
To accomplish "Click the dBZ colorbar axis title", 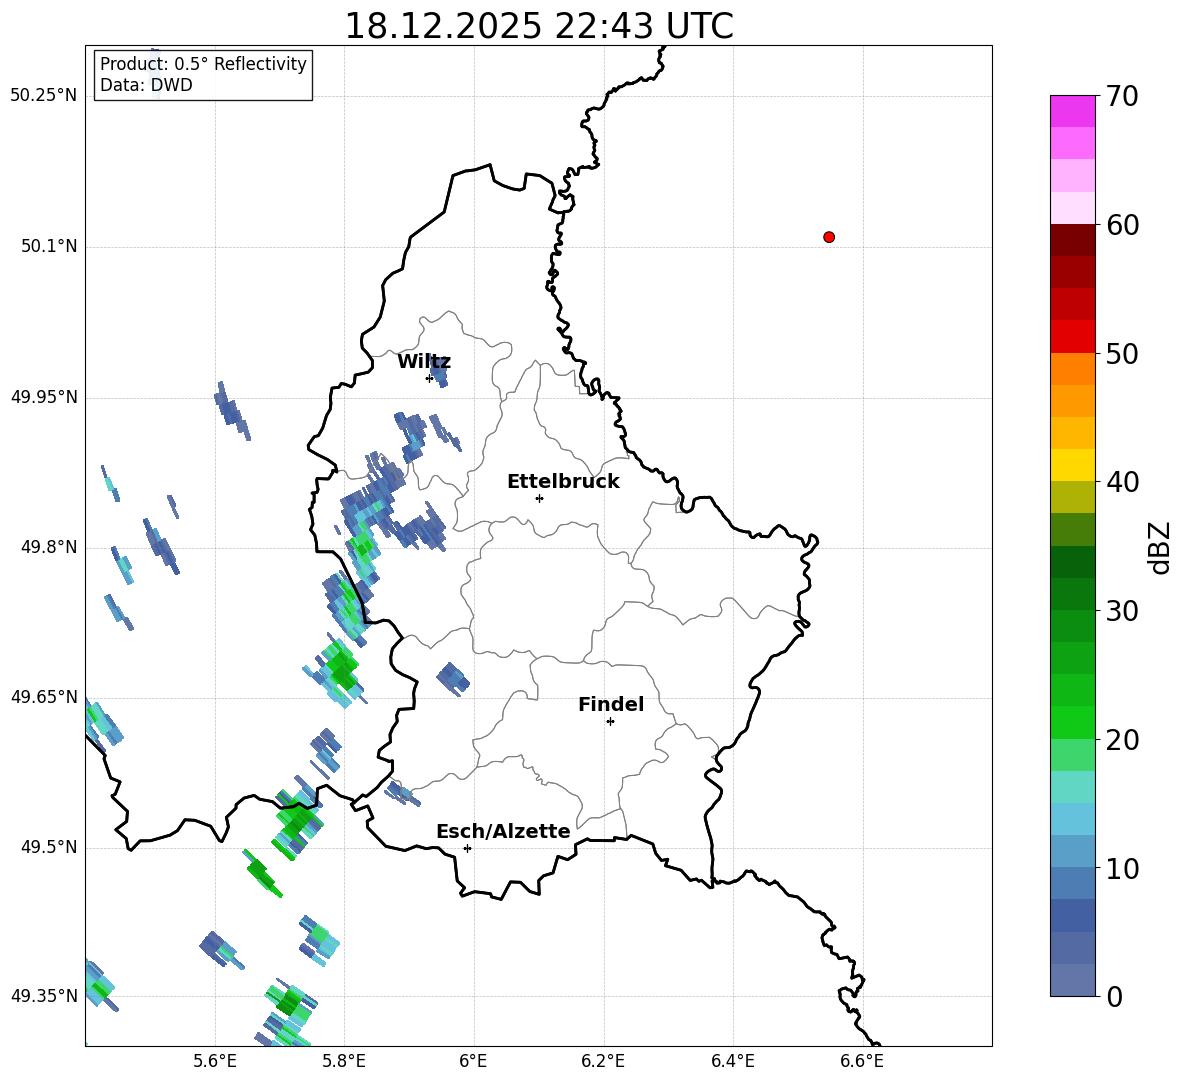I will (1161, 547).
